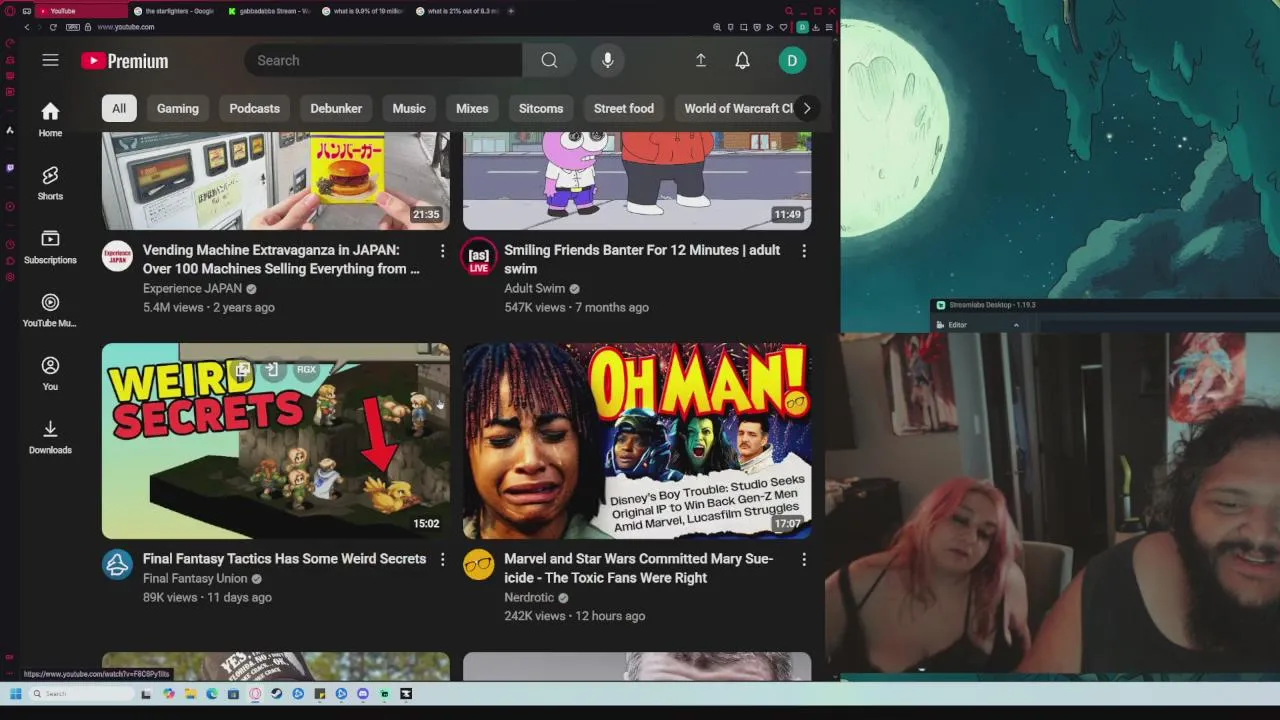Open Nerdrotic channel avatar
Viewport: 1280px width, 720px height.
[479, 565]
